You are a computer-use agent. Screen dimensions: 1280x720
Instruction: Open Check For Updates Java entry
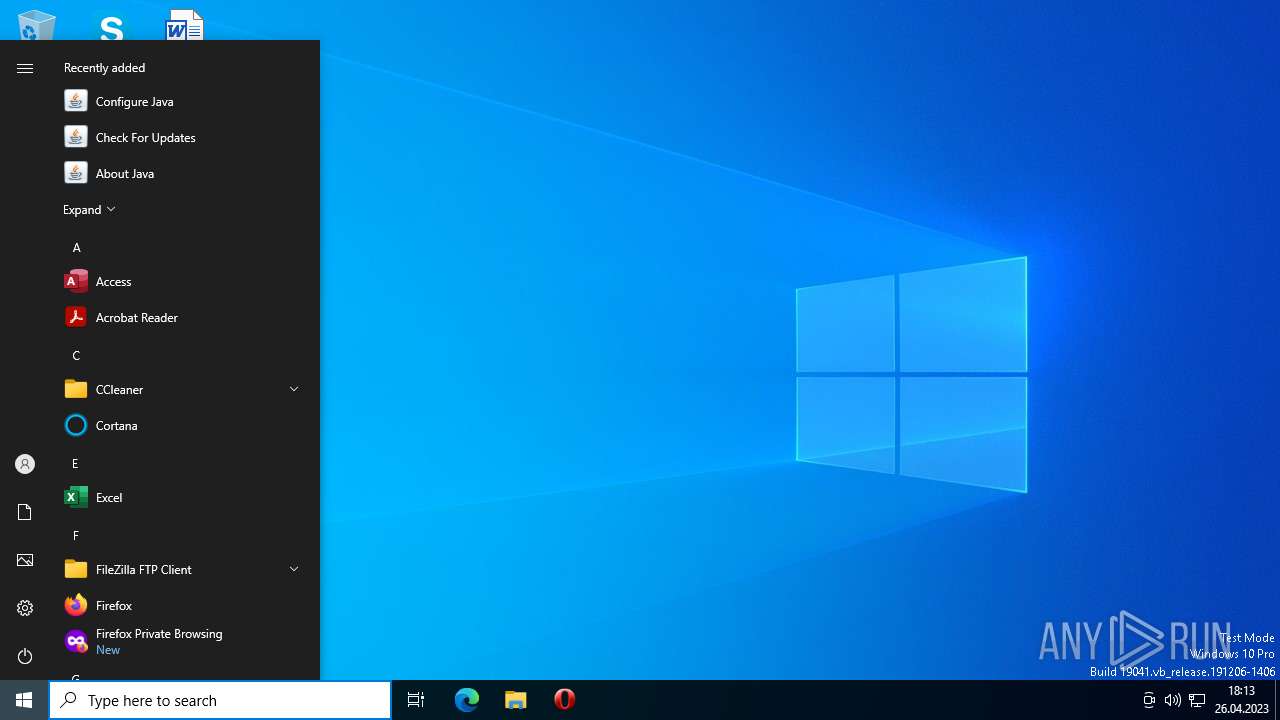point(184,137)
